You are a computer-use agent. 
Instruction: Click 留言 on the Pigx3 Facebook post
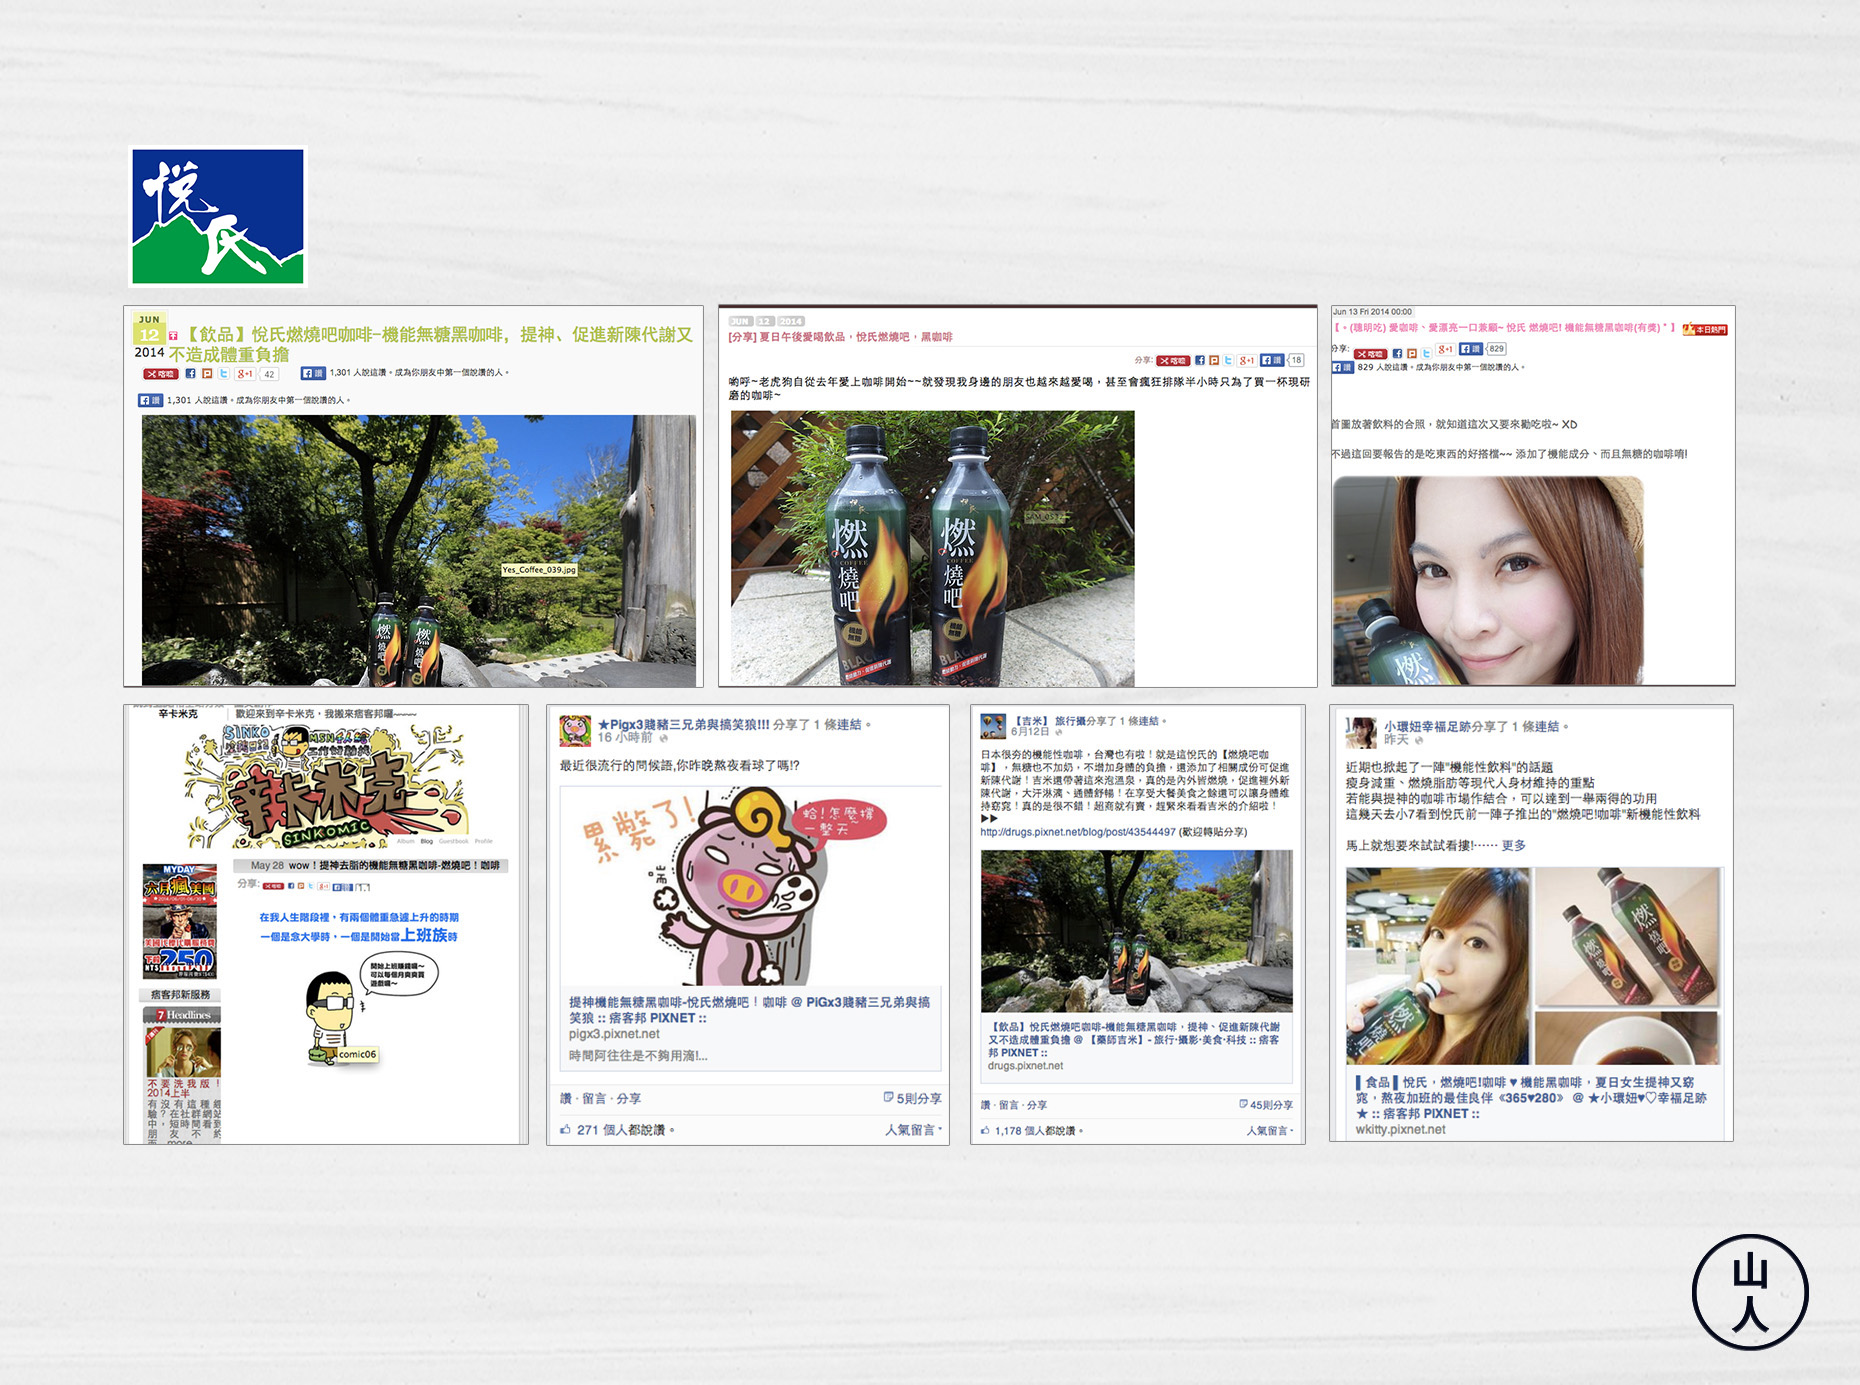coord(594,1098)
